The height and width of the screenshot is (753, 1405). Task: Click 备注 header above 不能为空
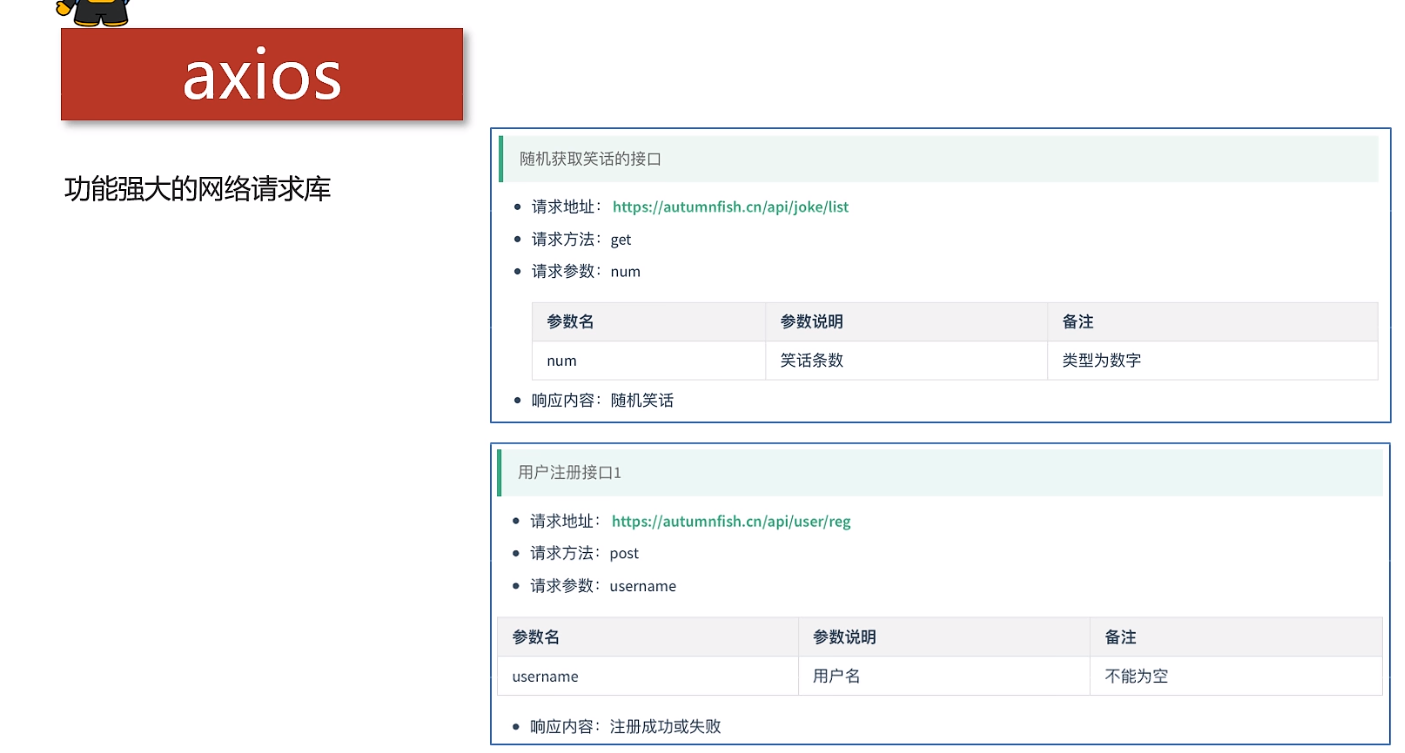point(1236,637)
